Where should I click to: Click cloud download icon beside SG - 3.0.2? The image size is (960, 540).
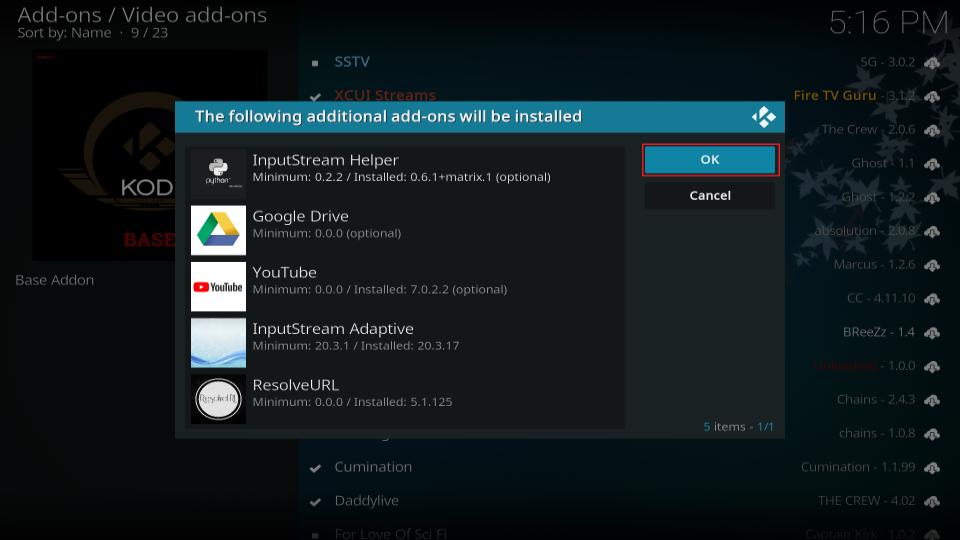click(932, 62)
